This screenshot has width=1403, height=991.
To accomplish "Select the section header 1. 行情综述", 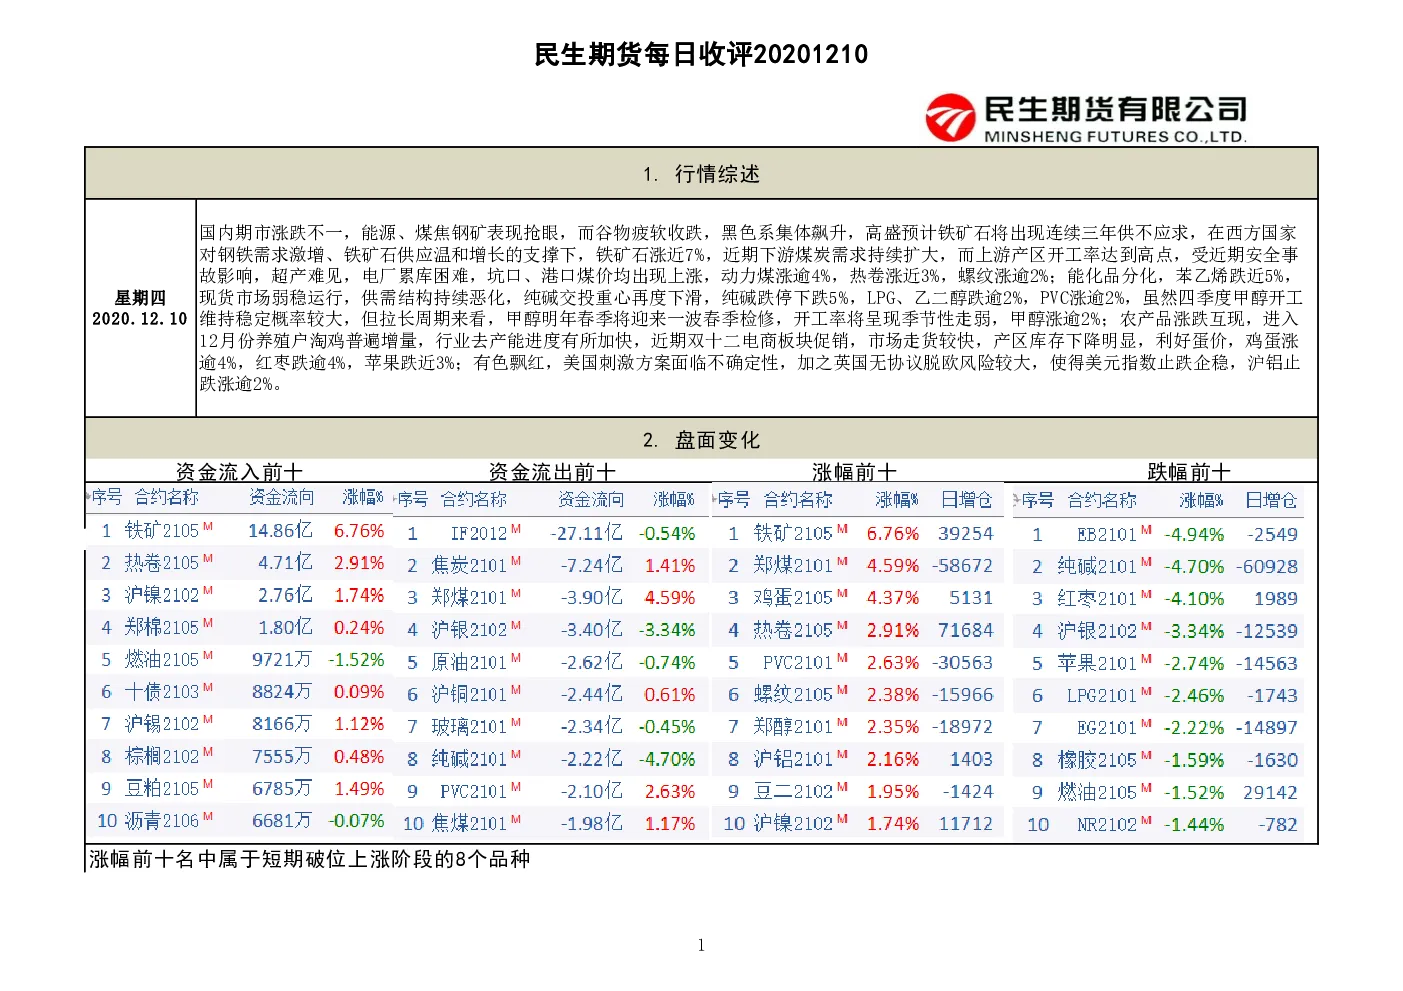I will [701, 174].
